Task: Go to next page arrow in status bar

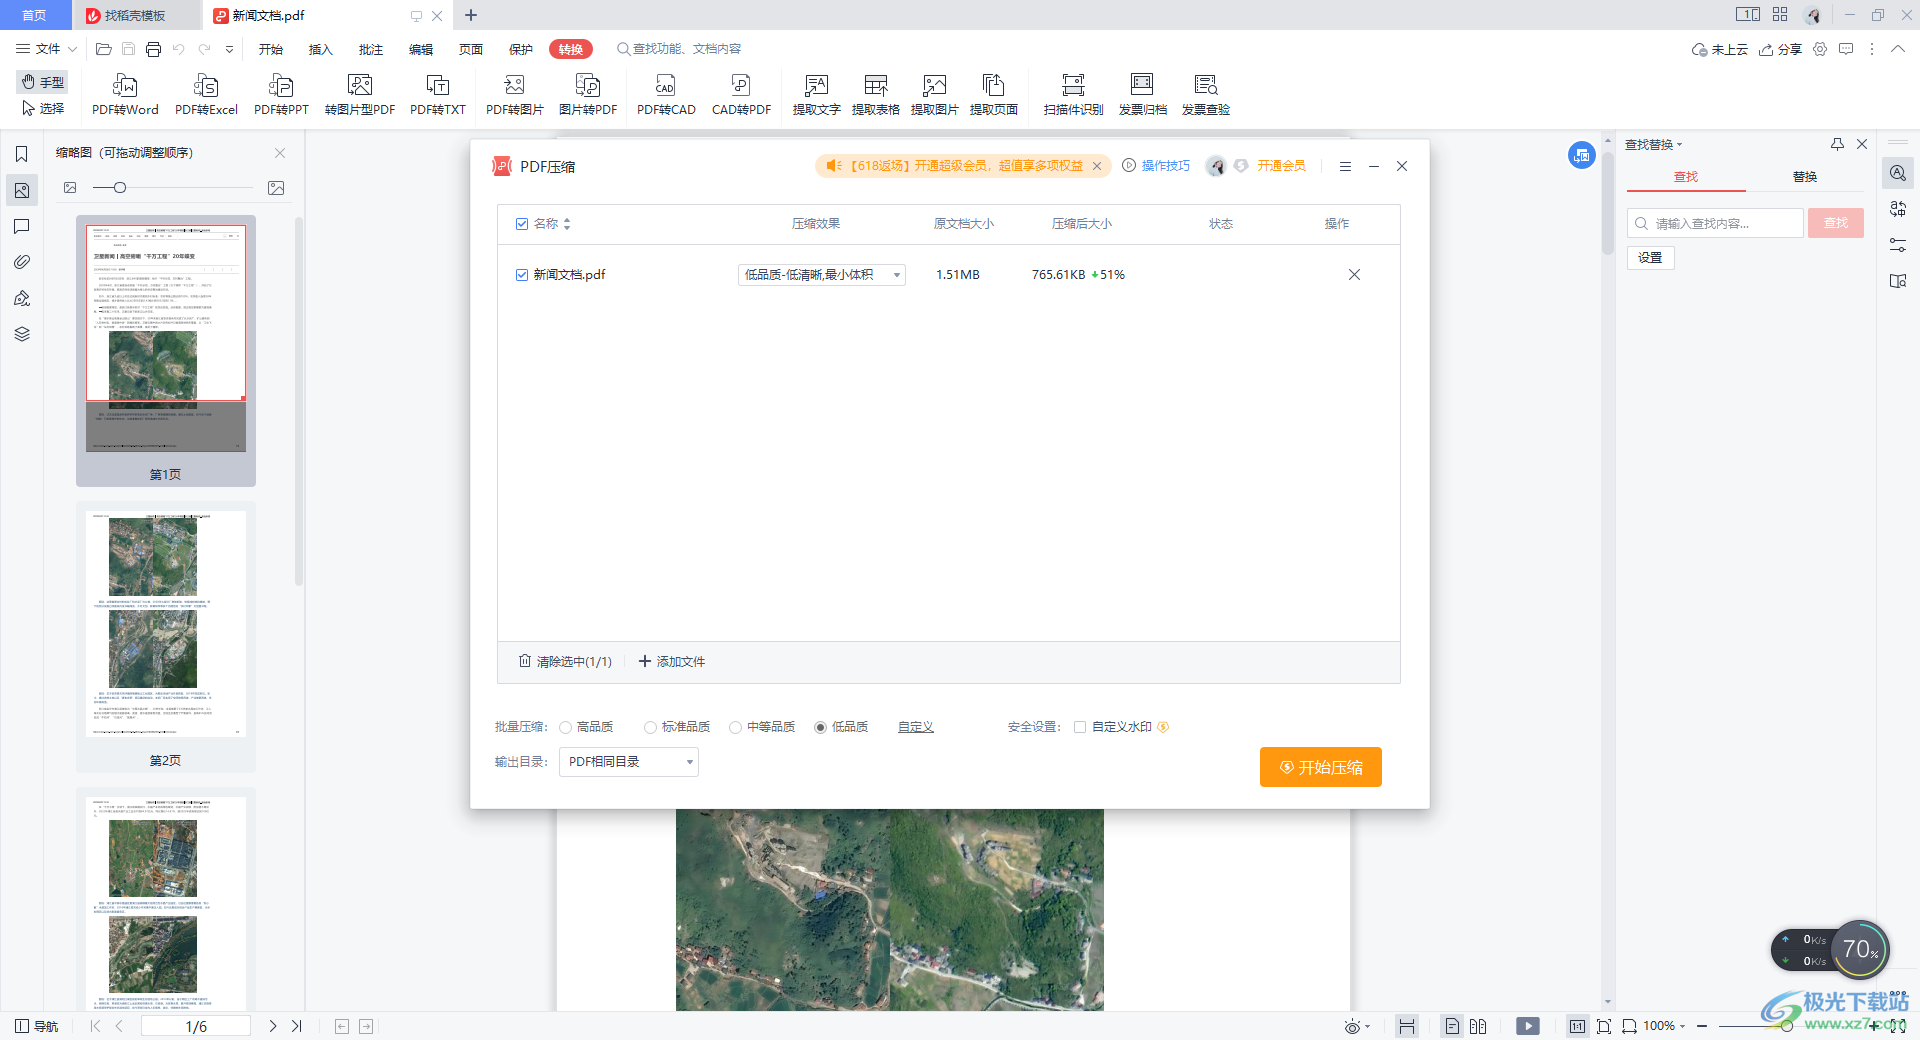Action: click(272, 1026)
